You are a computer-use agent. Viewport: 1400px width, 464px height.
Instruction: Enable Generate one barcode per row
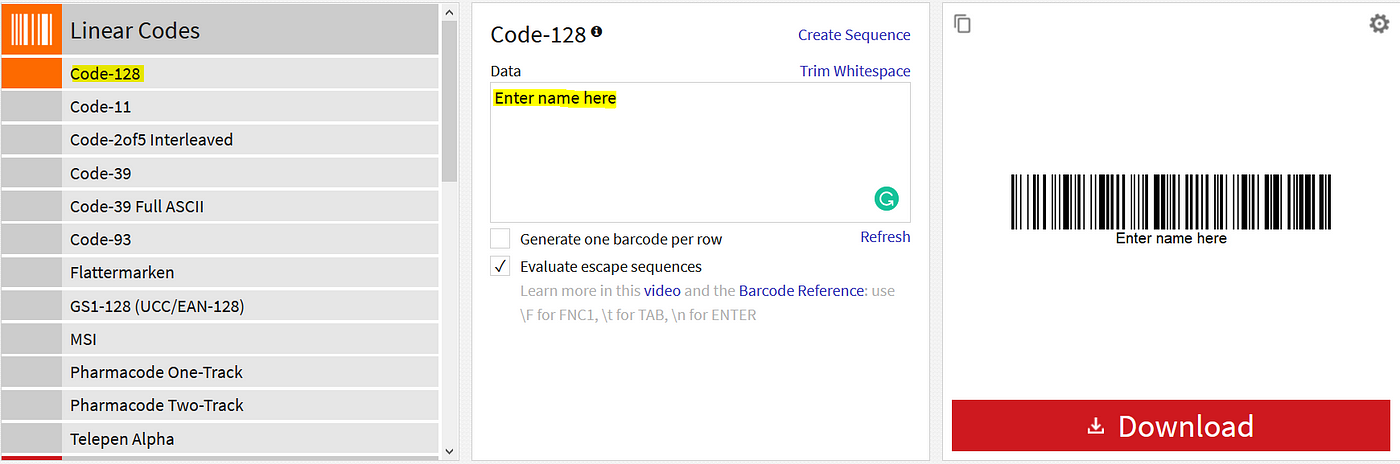point(500,239)
